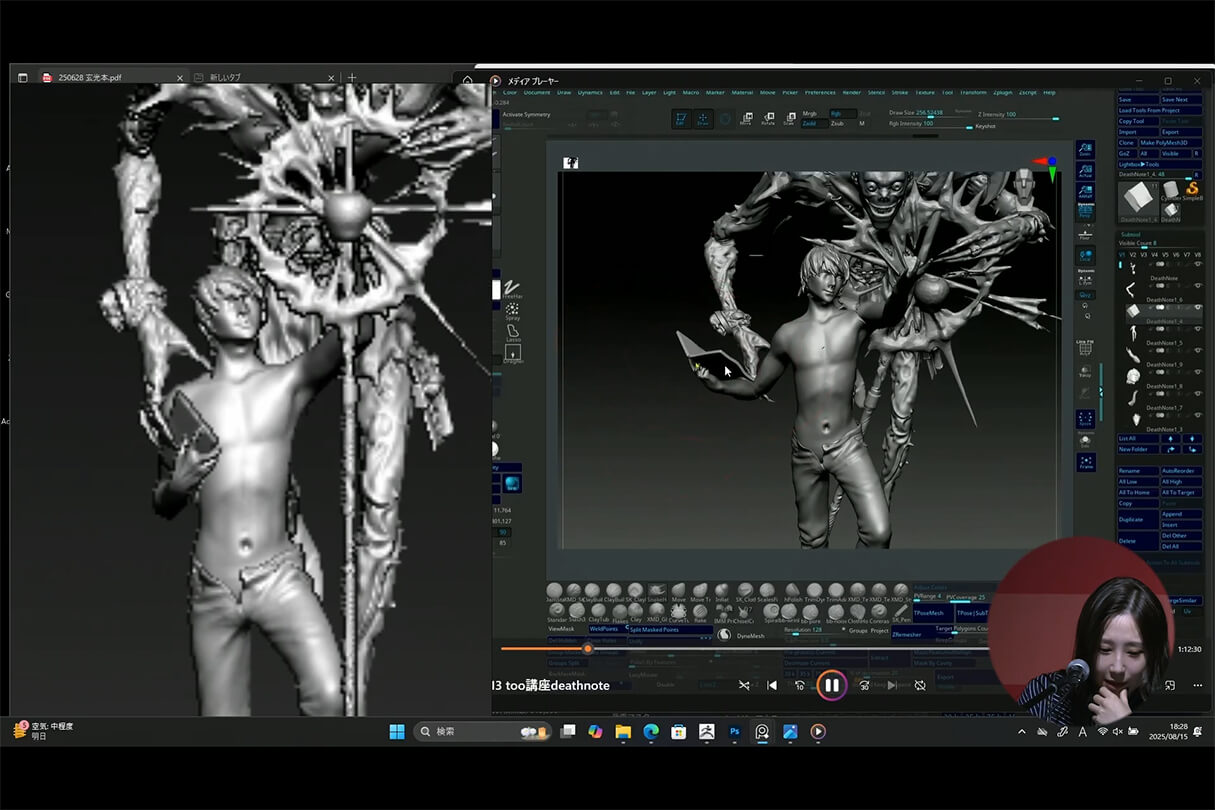Click the orange seek bar handle

click(587, 649)
